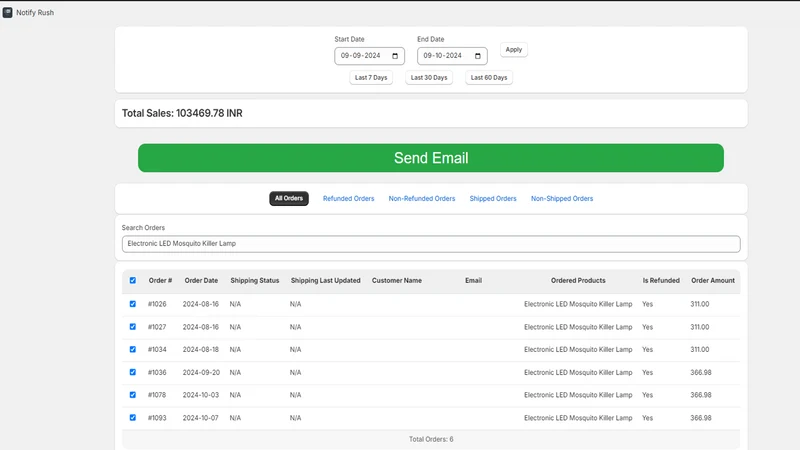800x450 pixels.
Task: Click the Order Amount column header
Action: click(713, 281)
